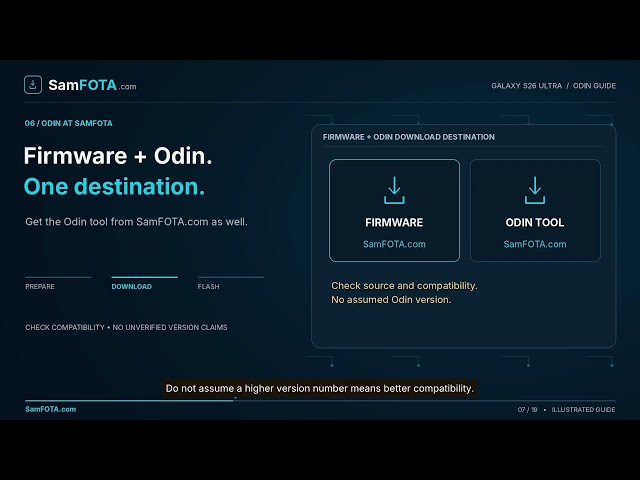
Task: Click 'ILLUSTRATED GUIDE' footer label
Action: click(583, 409)
